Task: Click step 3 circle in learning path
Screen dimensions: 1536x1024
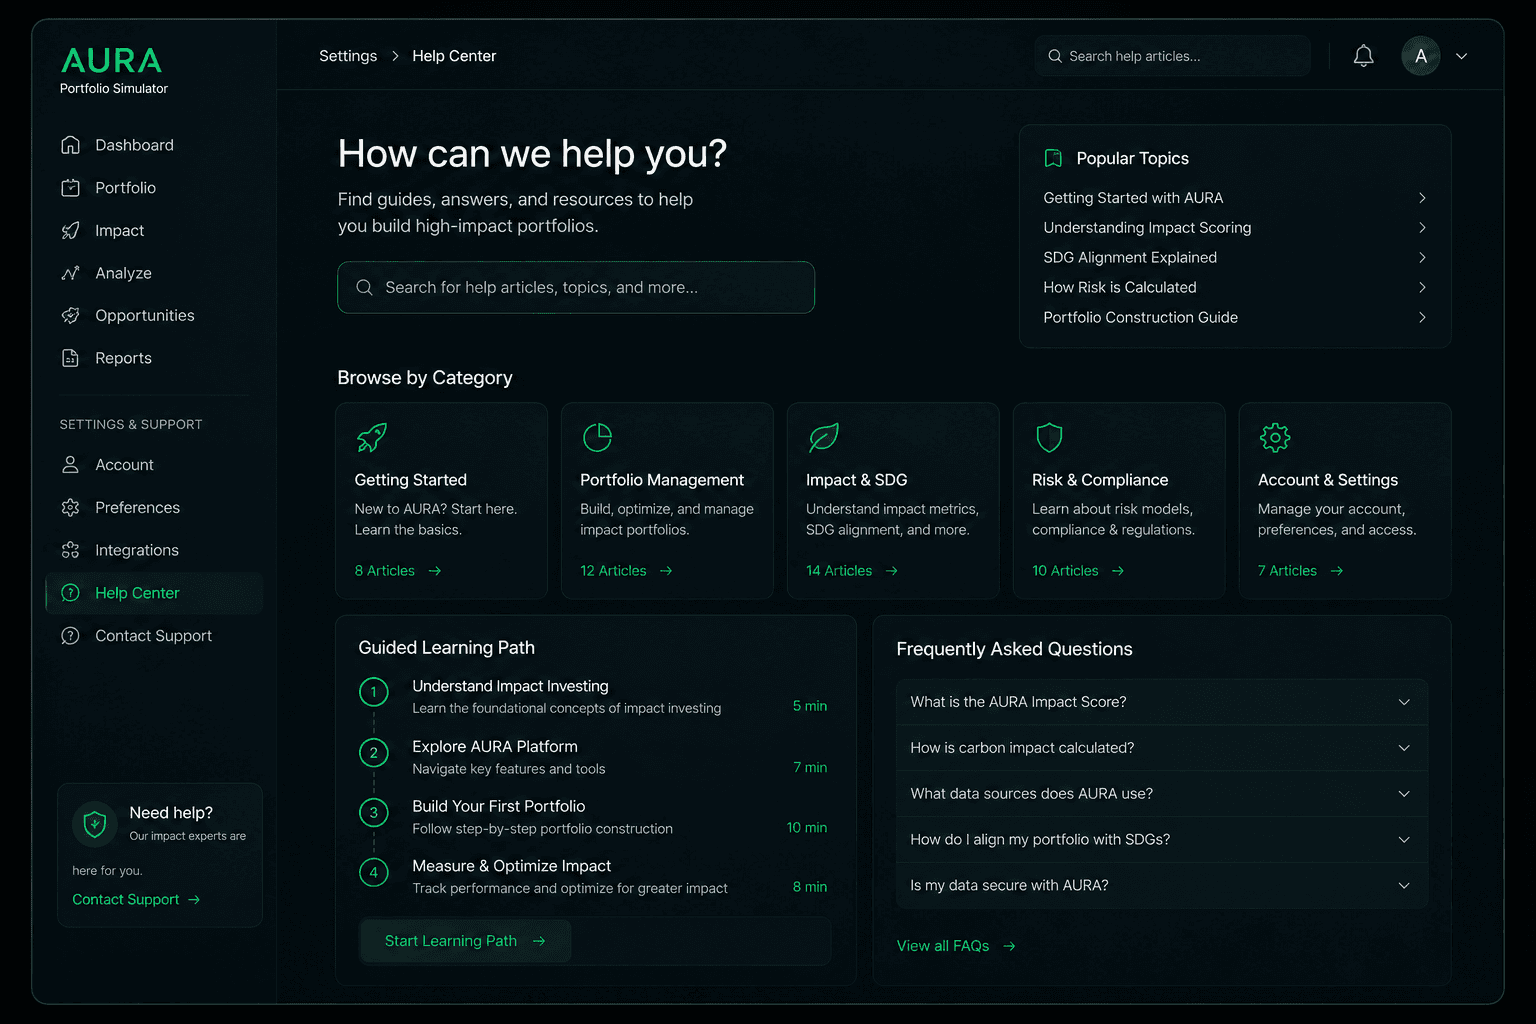Action: coord(374,812)
